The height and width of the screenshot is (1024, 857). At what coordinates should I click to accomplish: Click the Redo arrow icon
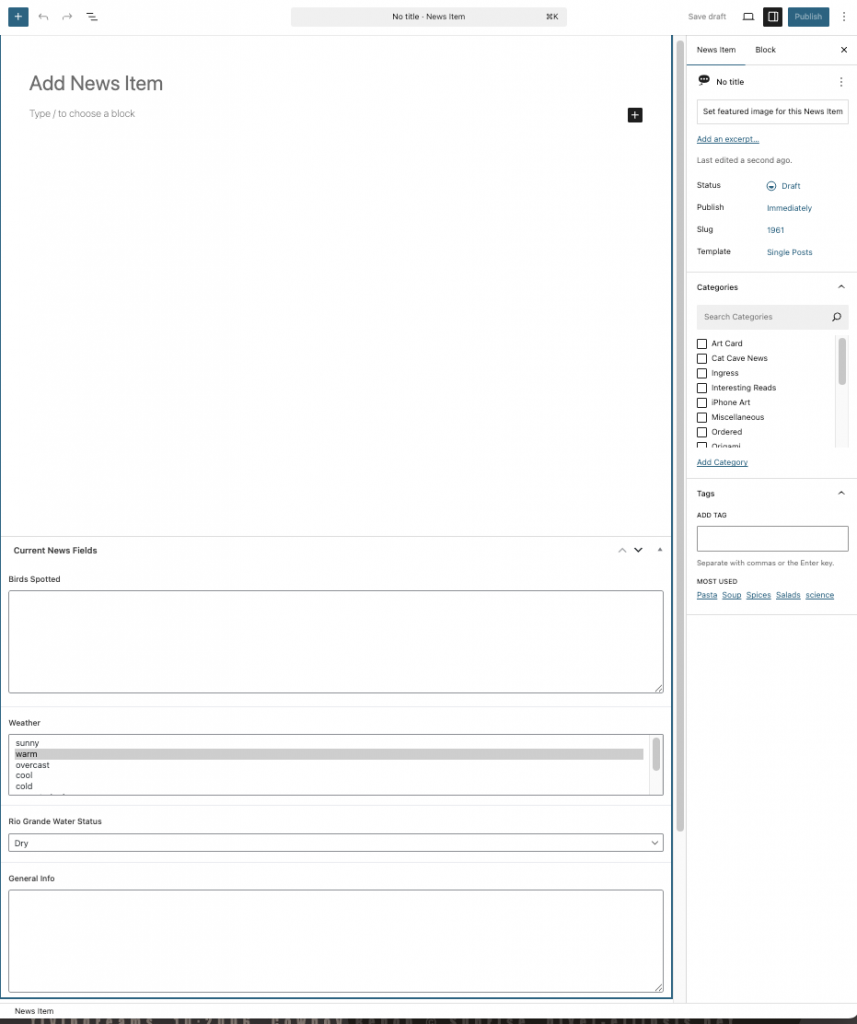tap(67, 17)
